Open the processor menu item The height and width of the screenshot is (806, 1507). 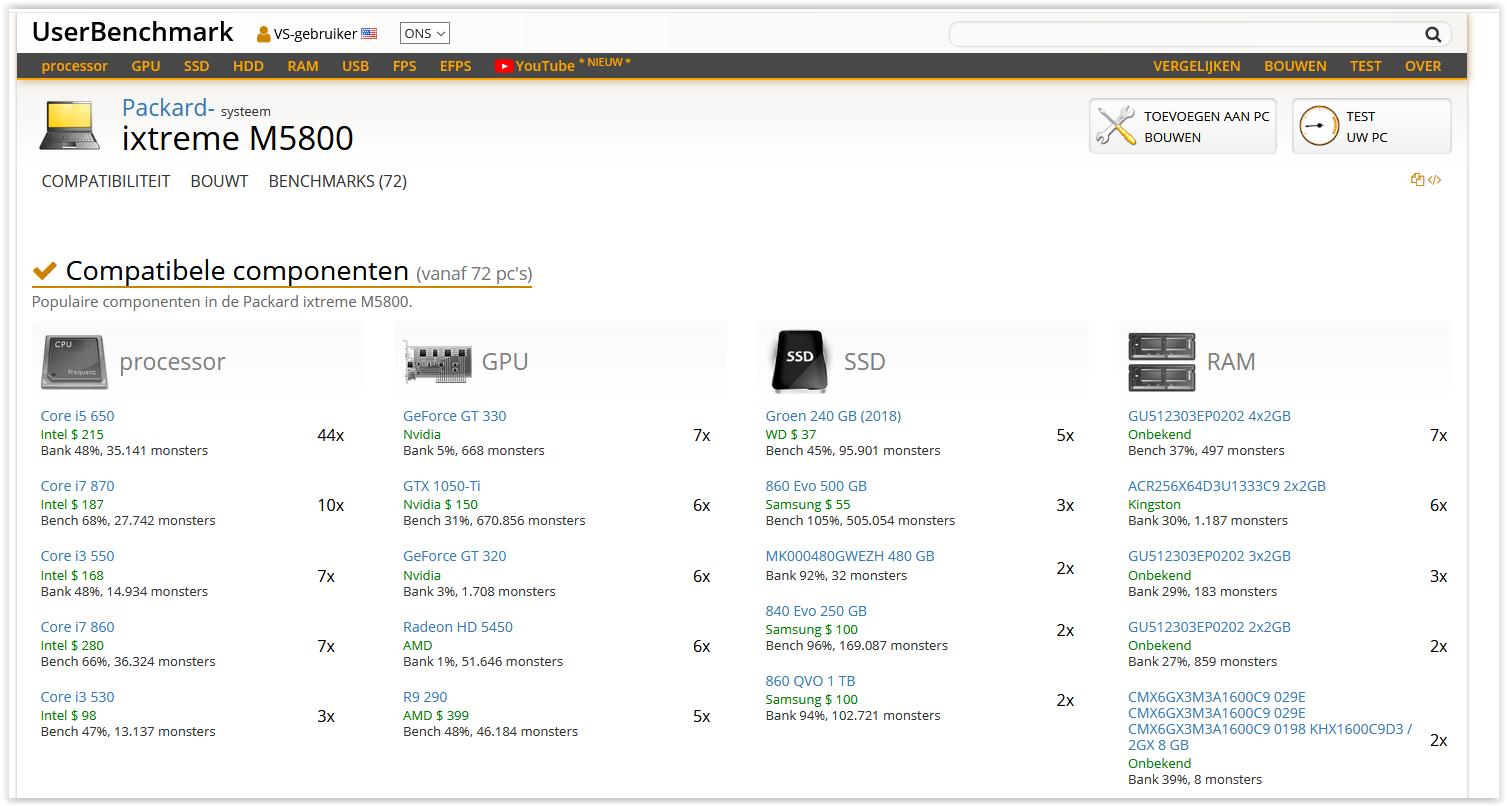pyautogui.click(x=75, y=66)
